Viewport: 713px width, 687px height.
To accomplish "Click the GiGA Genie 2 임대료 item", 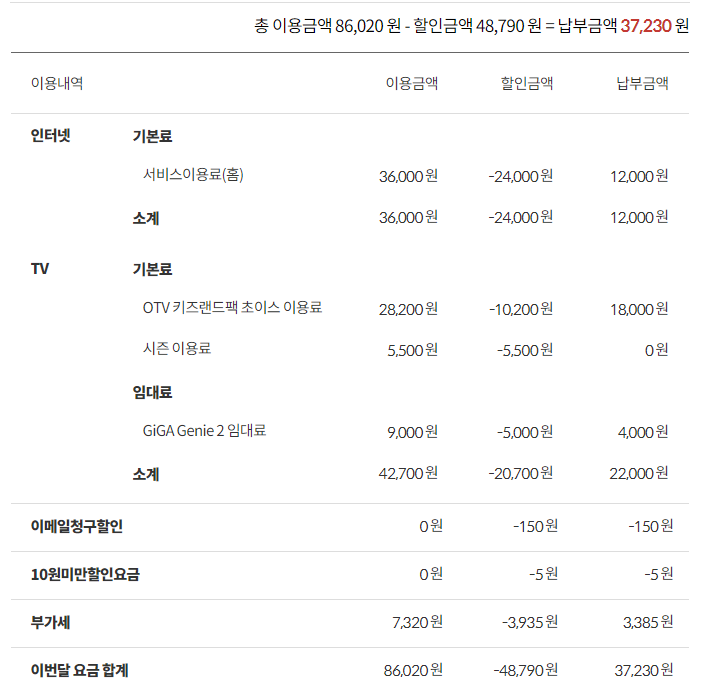I will pos(204,431).
